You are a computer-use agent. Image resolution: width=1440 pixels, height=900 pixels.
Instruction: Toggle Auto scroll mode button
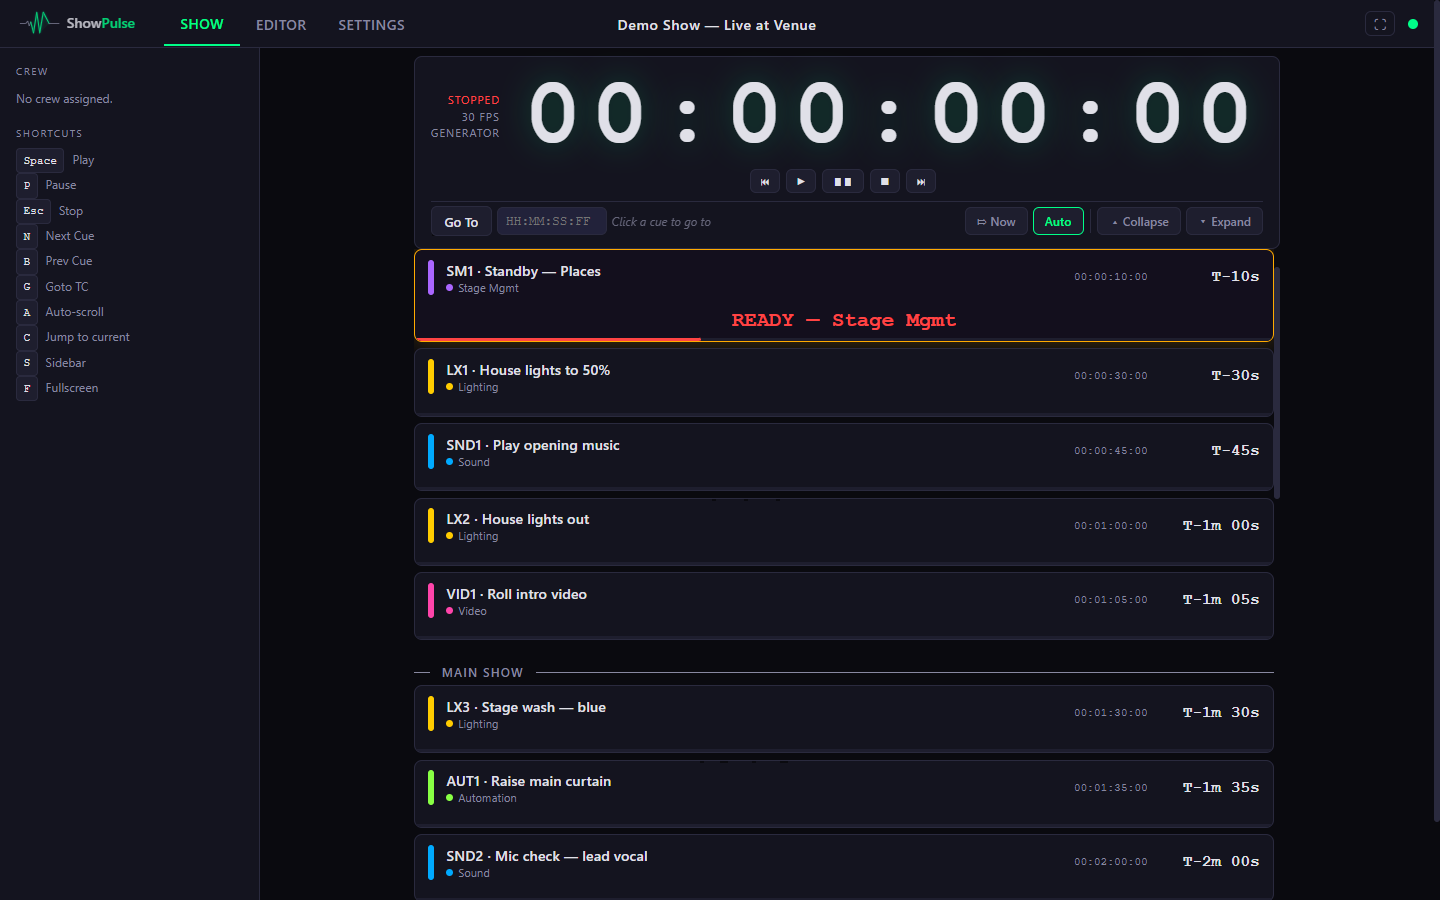pyautogui.click(x=1058, y=221)
